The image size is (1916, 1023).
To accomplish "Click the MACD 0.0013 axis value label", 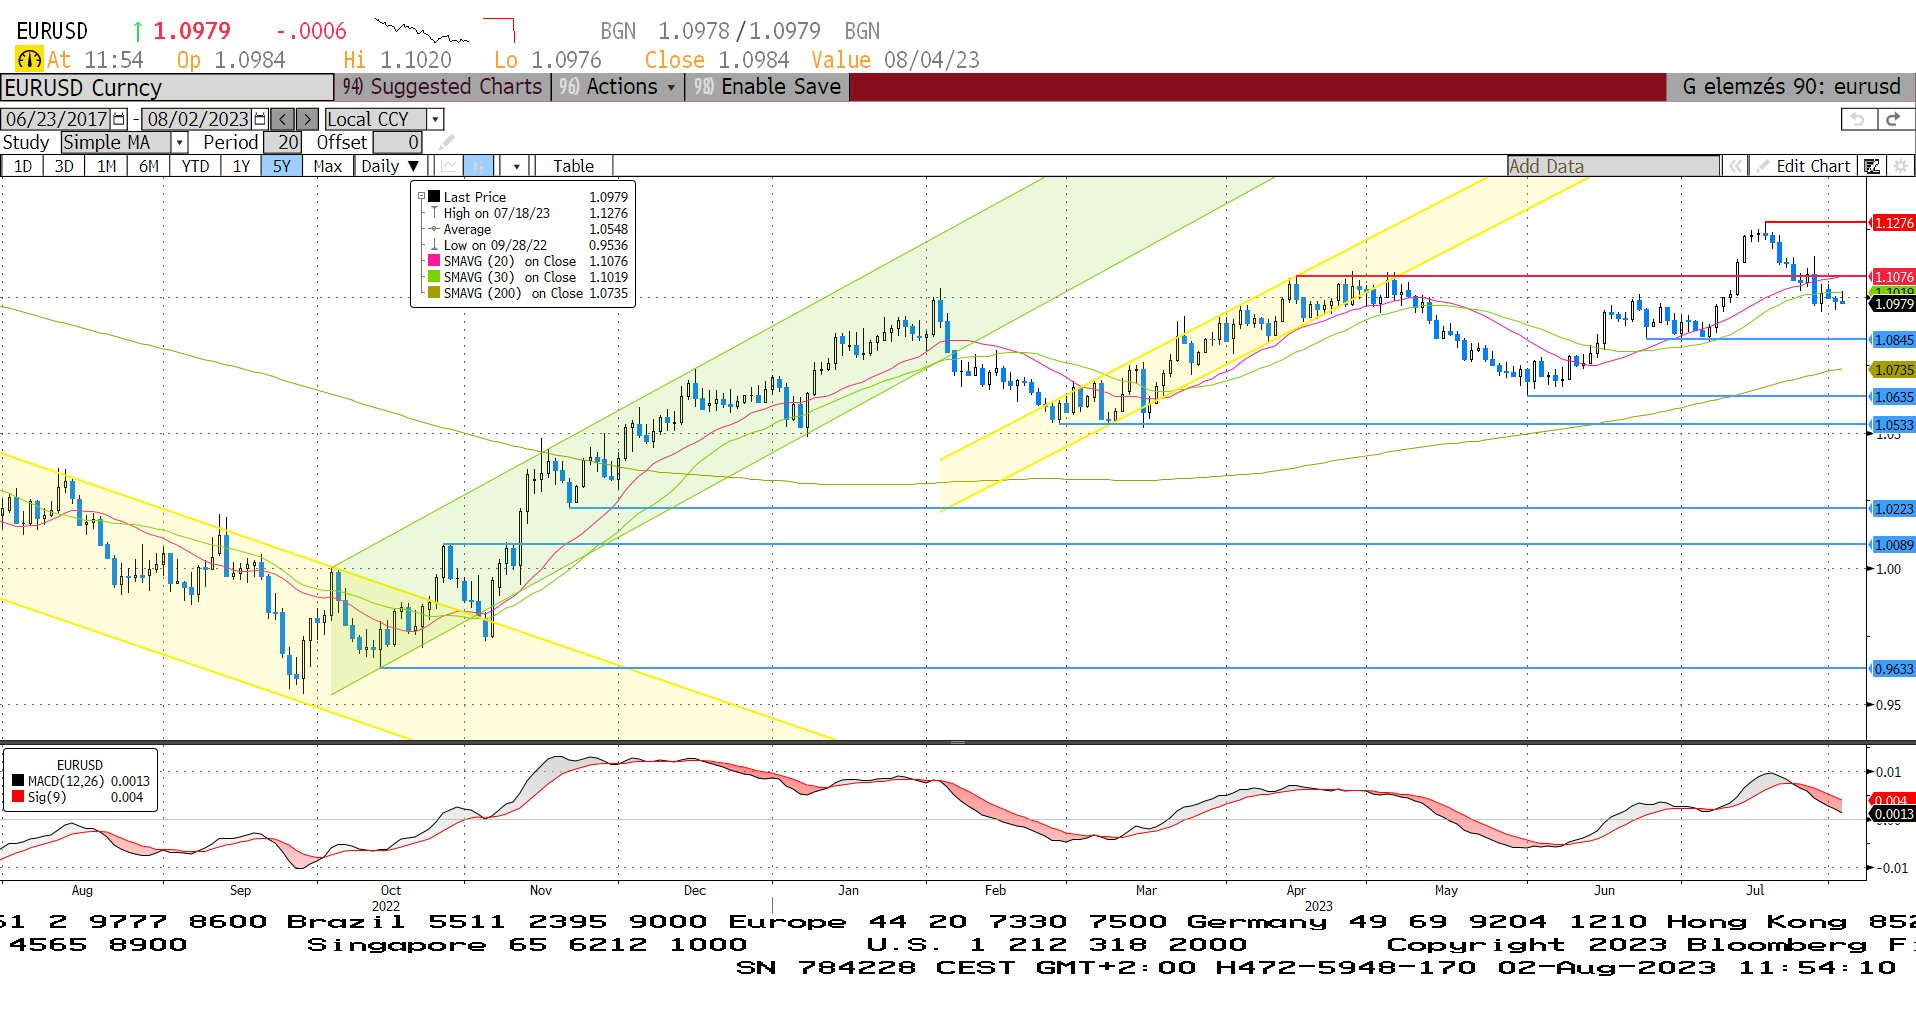I will [1892, 814].
